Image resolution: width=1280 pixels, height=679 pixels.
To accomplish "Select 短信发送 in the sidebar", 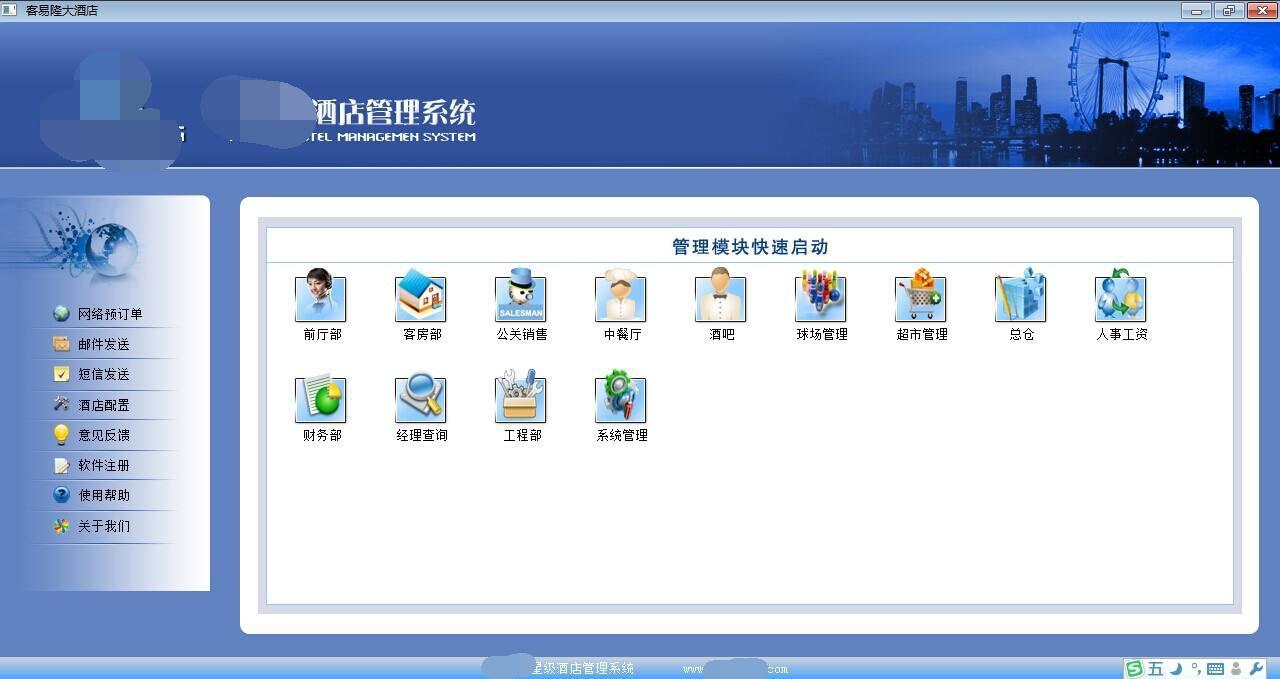I will point(104,374).
